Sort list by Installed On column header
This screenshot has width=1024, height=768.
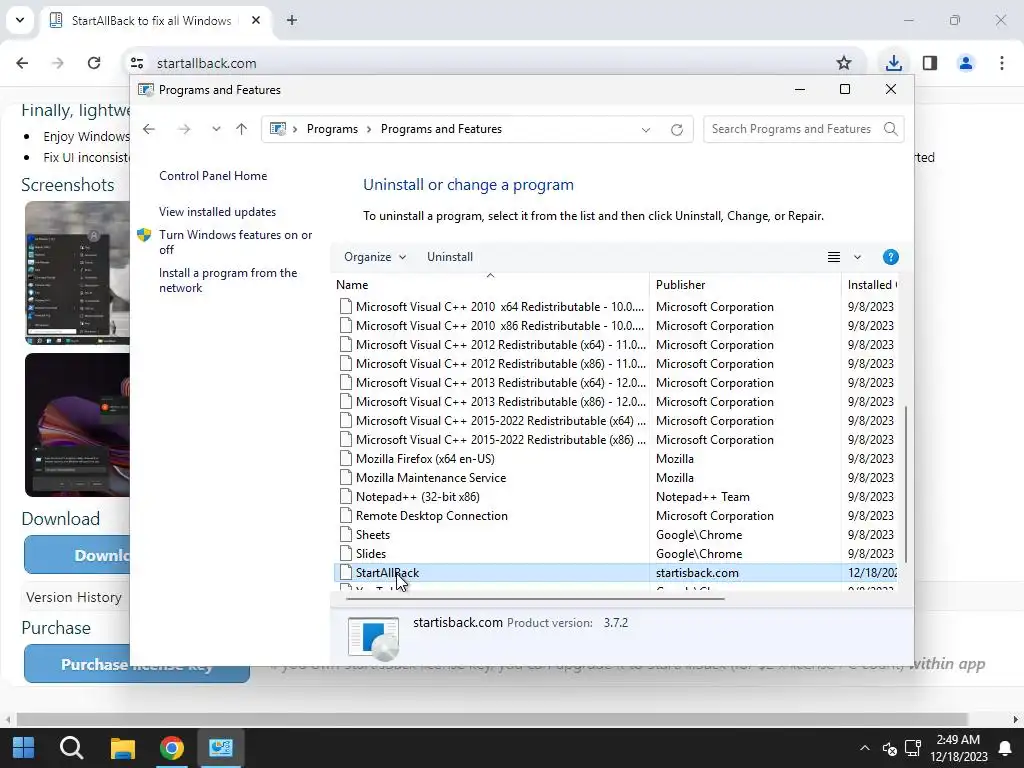(x=871, y=285)
